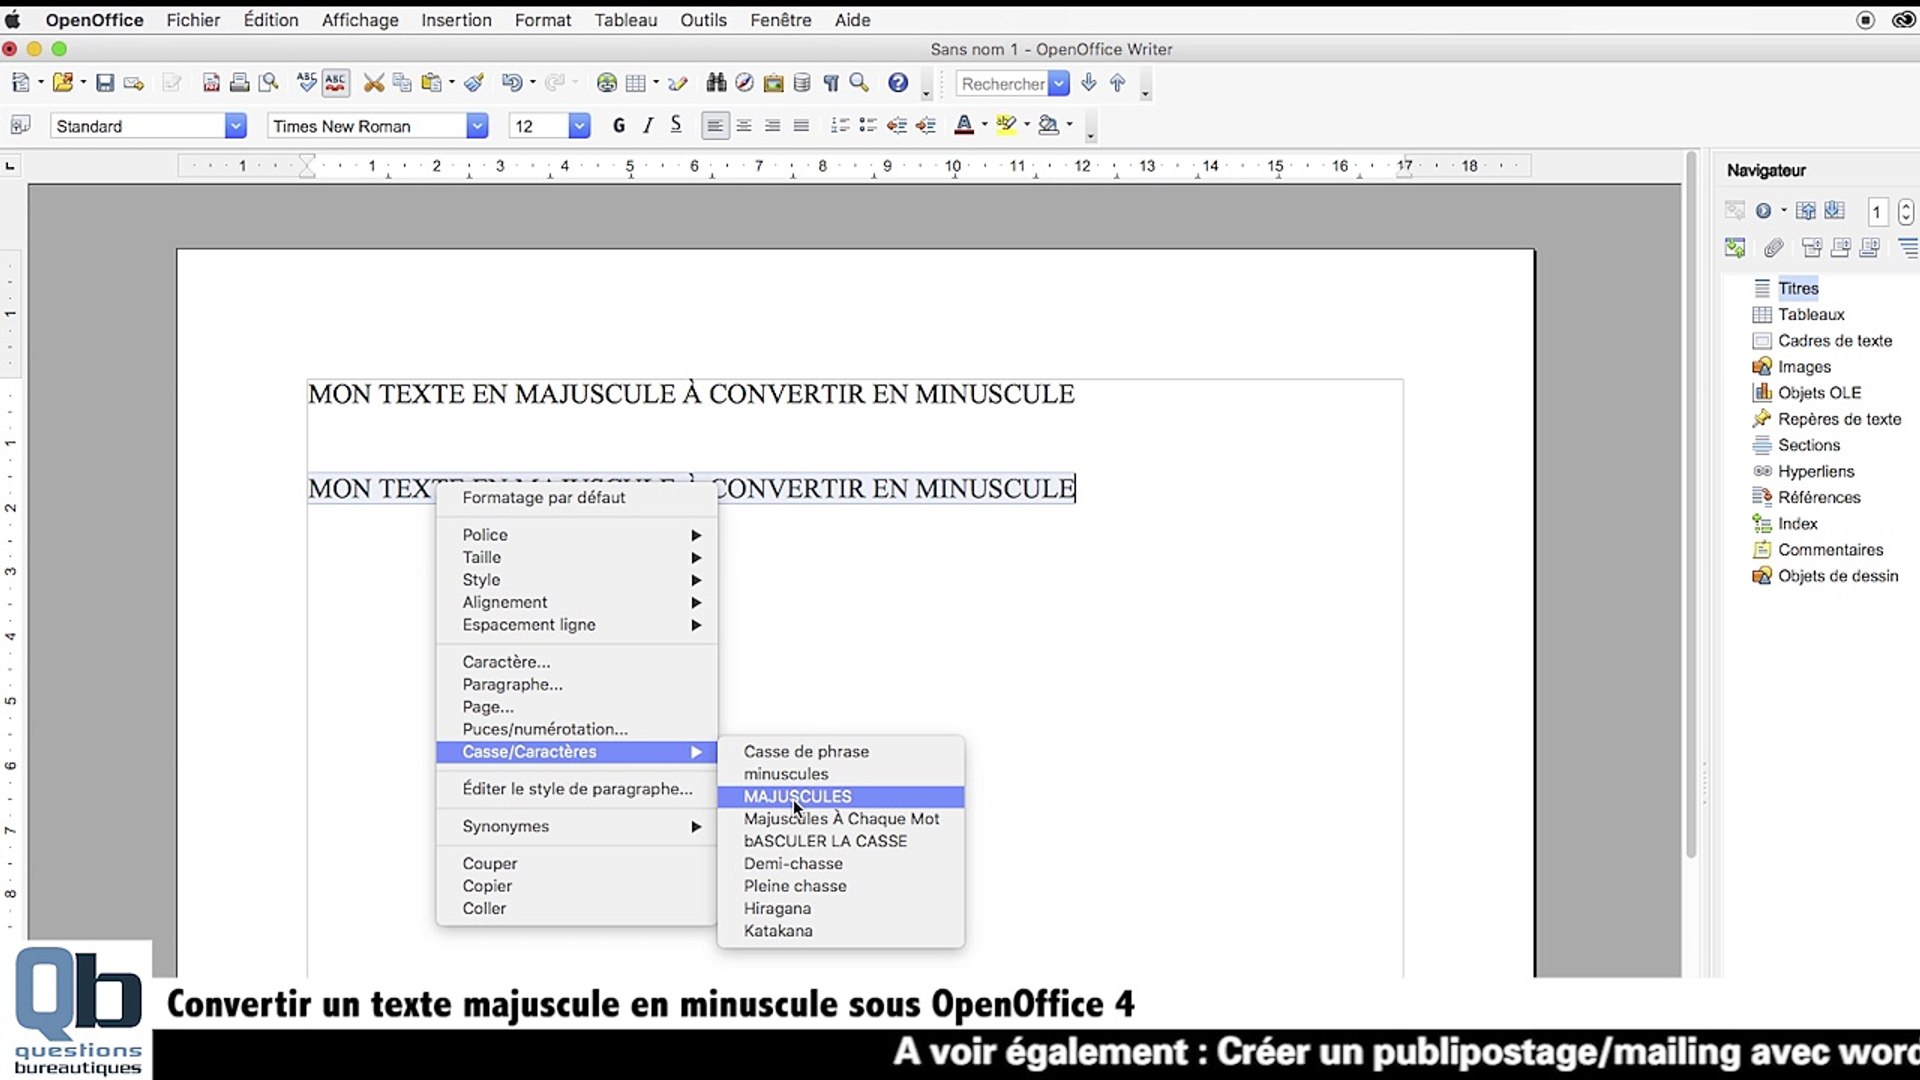Enable automatic spellchecking toggle
The width and height of the screenshot is (1920, 1080).
click(x=335, y=83)
